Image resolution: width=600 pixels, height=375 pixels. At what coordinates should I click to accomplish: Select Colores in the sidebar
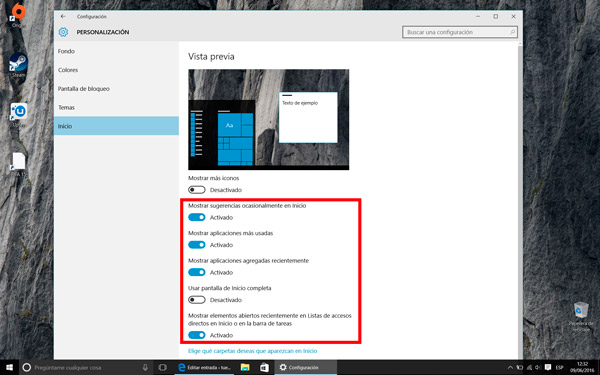pyautogui.click(x=116, y=70)
